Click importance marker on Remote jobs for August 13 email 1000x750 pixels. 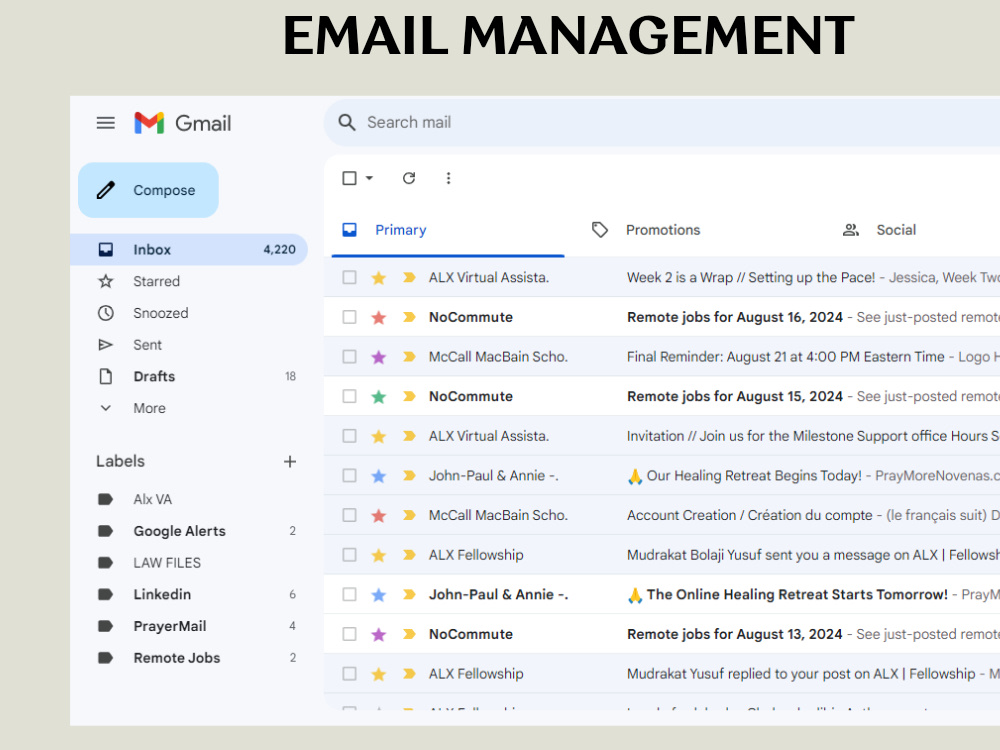coord(409,634)
